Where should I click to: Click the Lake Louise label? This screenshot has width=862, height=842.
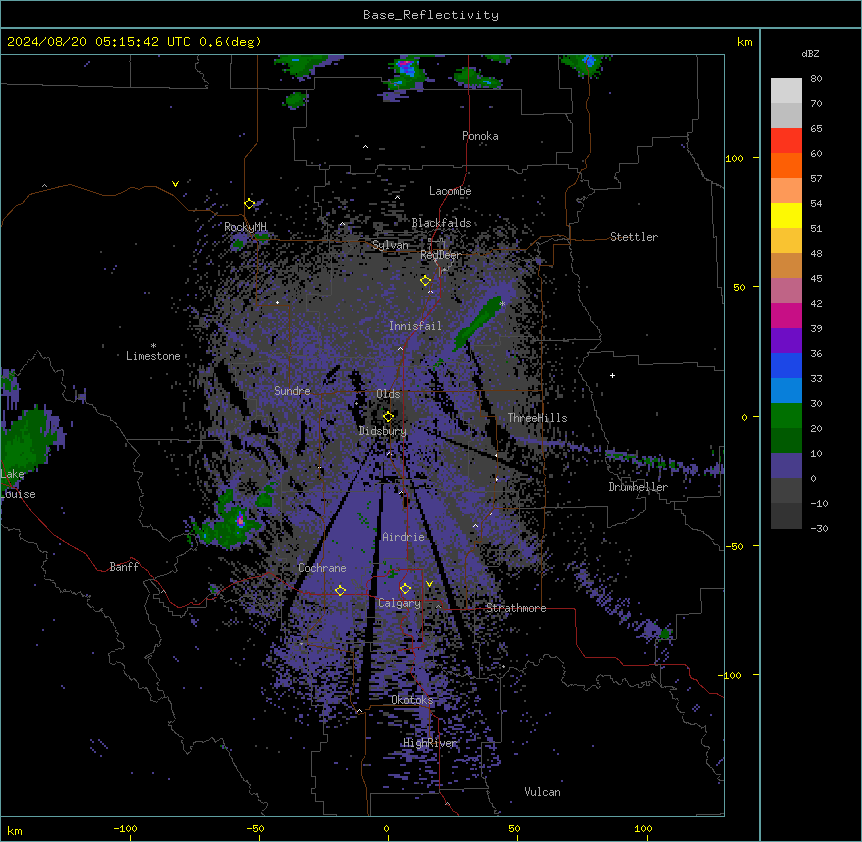tap(18, 484)
